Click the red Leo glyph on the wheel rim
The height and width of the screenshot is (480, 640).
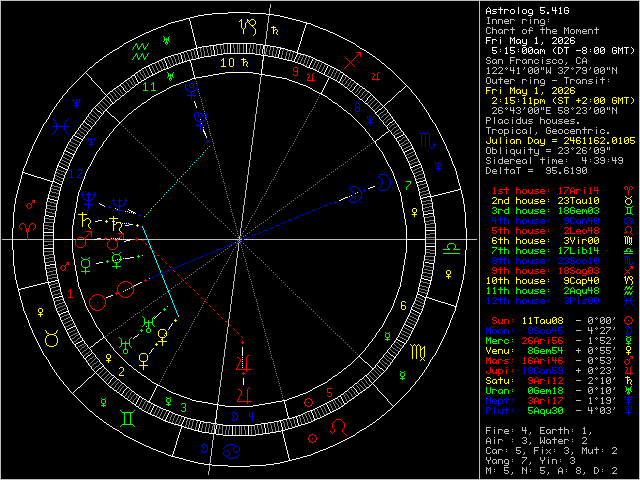[x=338, y=427]
